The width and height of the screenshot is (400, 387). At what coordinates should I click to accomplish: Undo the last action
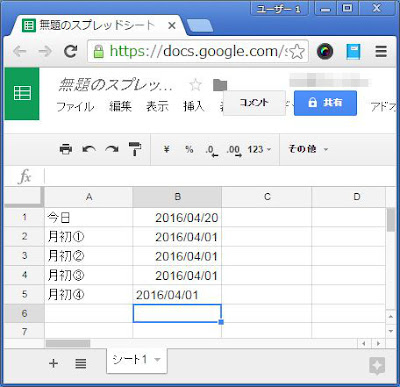[x=89, y=149]
